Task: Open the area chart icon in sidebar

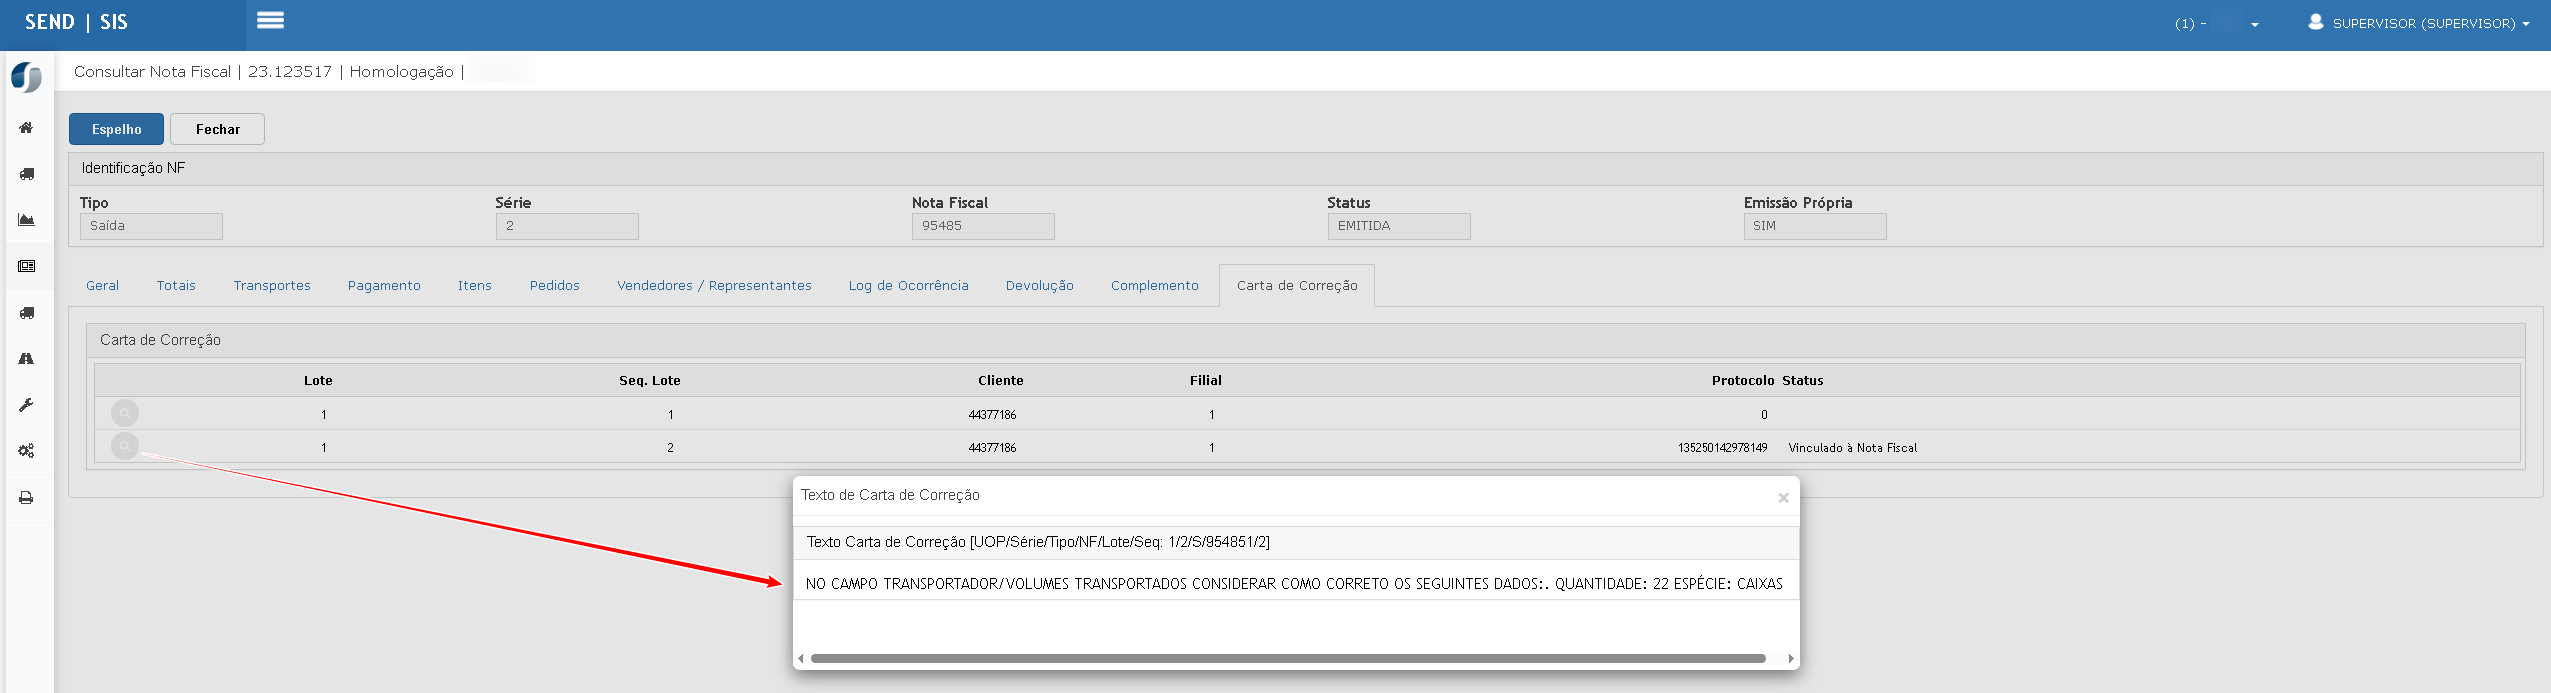Action: (x=27, y=220)
